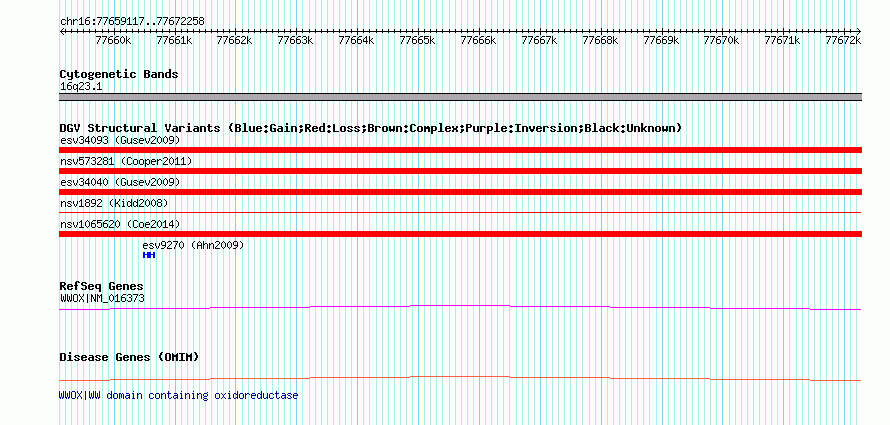This screenshot has height=425, width=890.
Task: Click the blue esv9270 gain variant glyph
Action: tap(149, 255)
